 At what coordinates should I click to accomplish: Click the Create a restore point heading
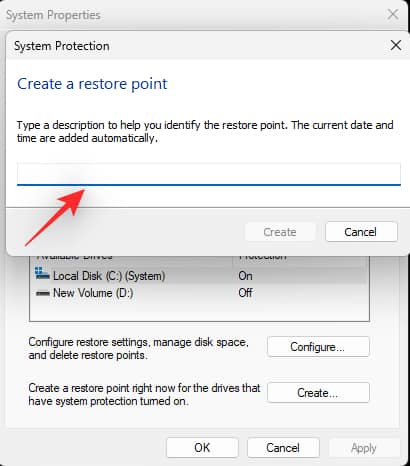92,84
